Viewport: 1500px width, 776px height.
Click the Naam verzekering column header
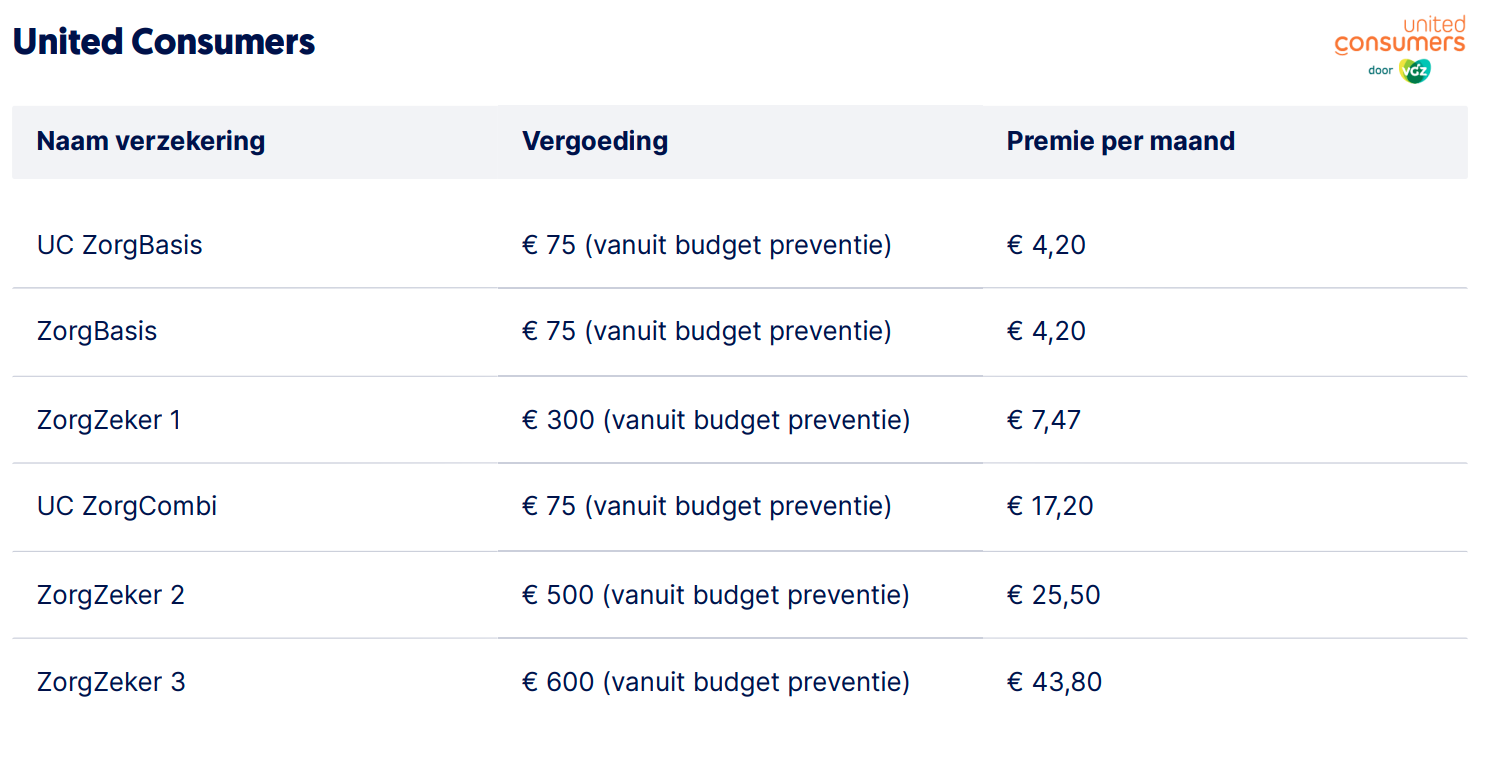click(x=151, y=141)
